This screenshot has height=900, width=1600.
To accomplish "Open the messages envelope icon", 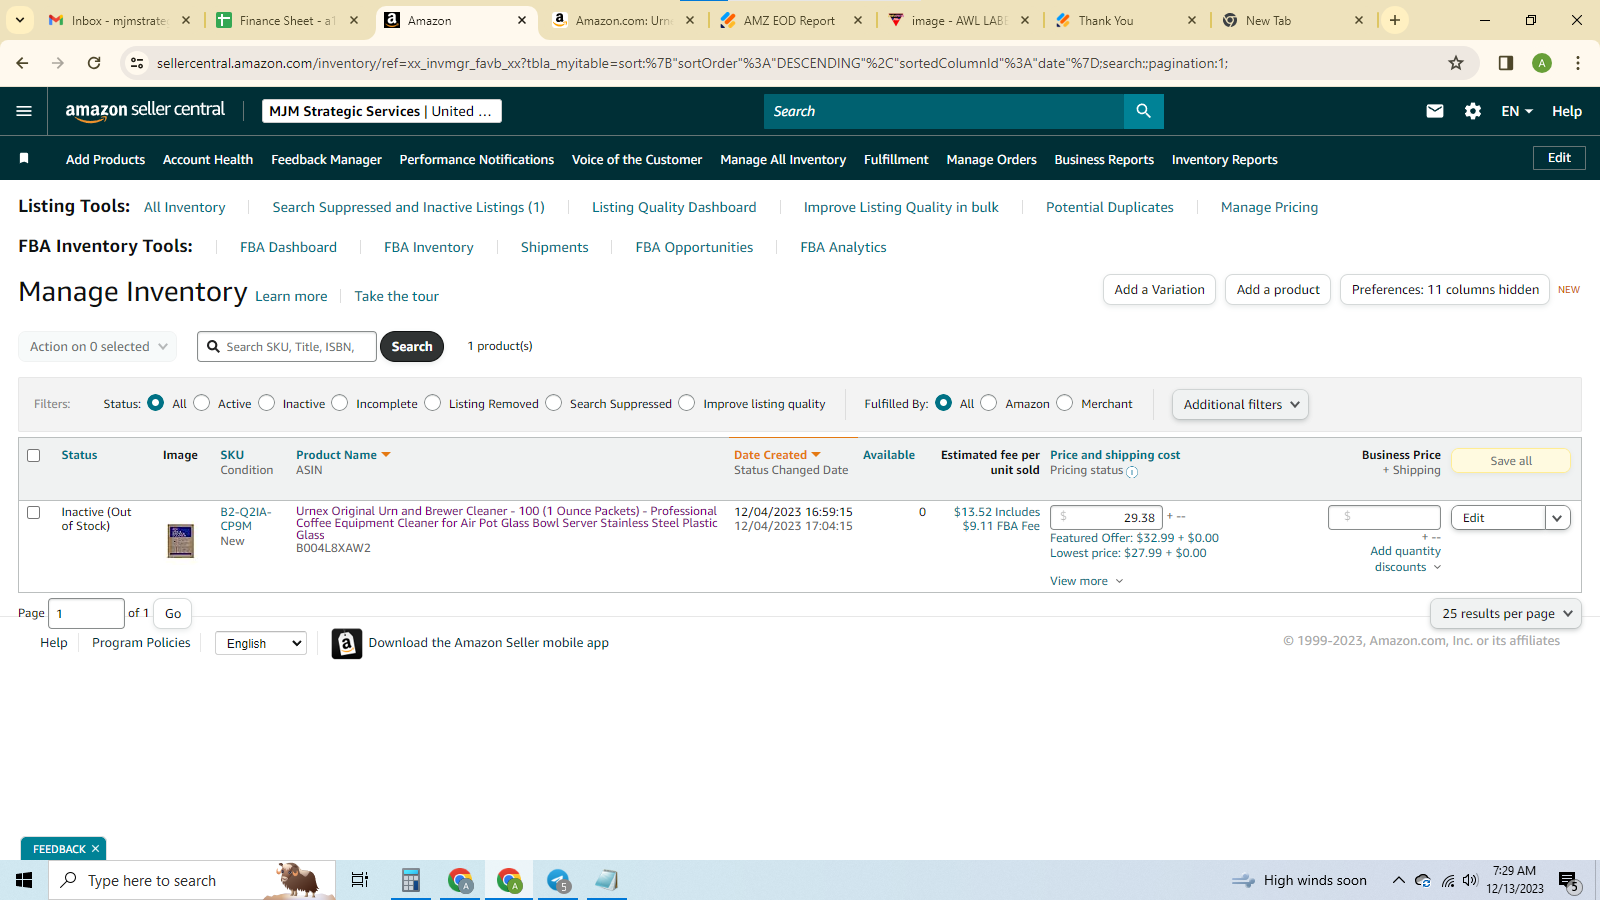I will [1435, 111].
